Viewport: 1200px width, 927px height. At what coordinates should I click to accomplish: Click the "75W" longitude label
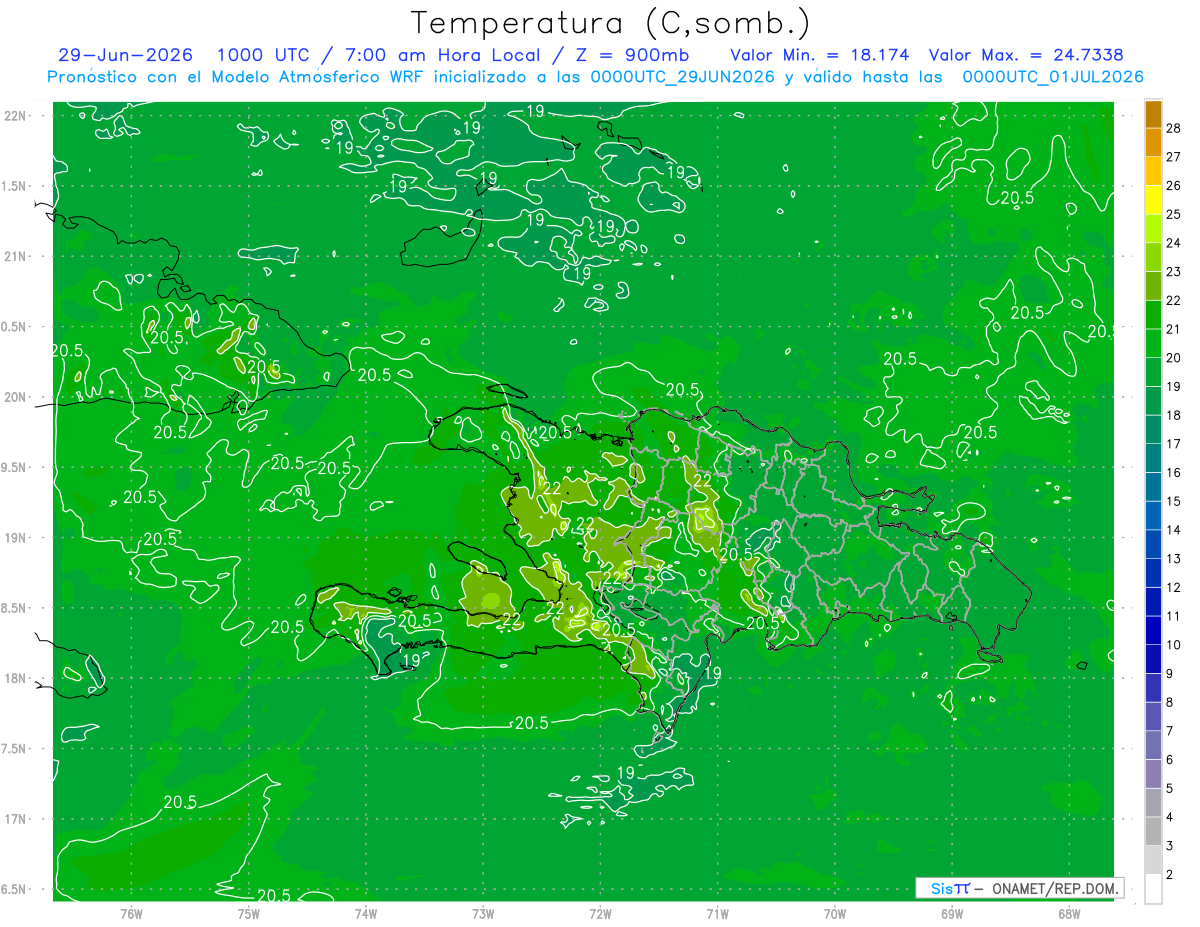pos(248,913)
